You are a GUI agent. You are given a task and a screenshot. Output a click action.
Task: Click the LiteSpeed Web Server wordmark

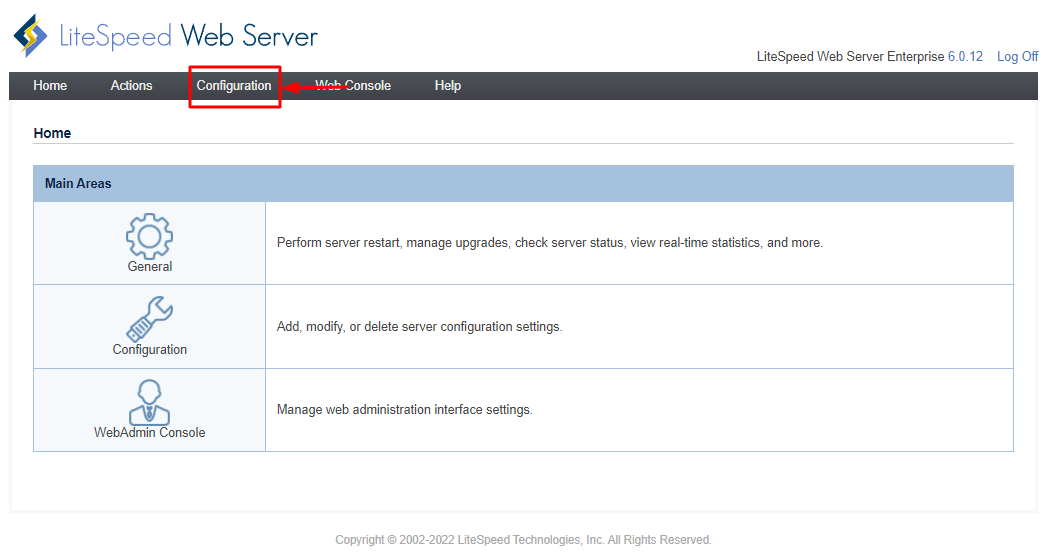pos(188,37)
